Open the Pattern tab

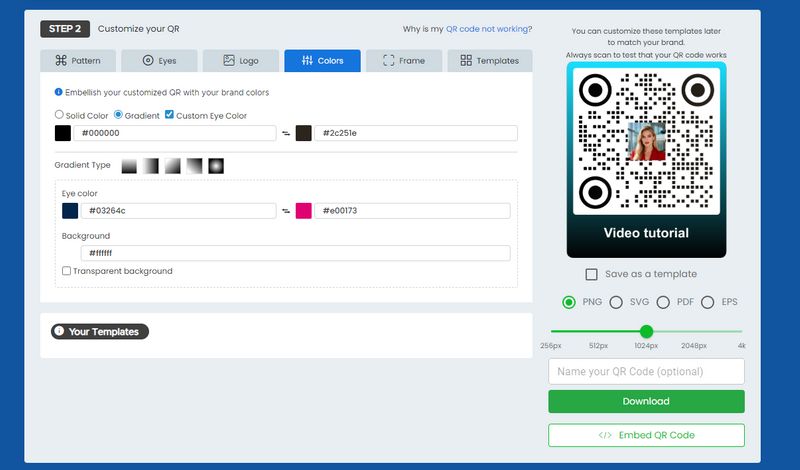[x=78, y=61]
